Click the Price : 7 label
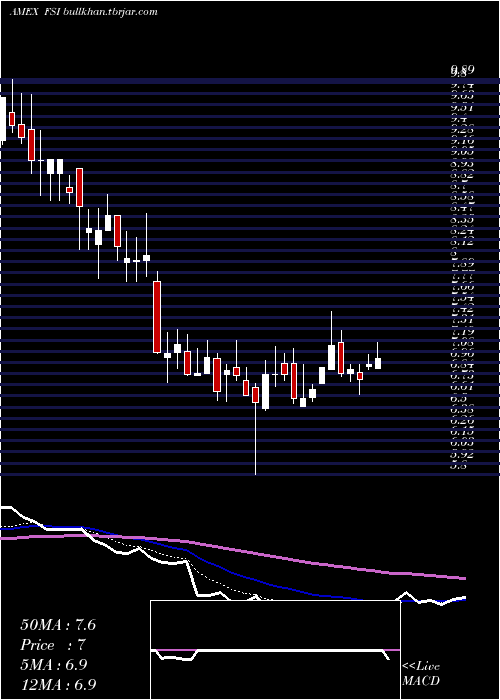 coord(53,645)
